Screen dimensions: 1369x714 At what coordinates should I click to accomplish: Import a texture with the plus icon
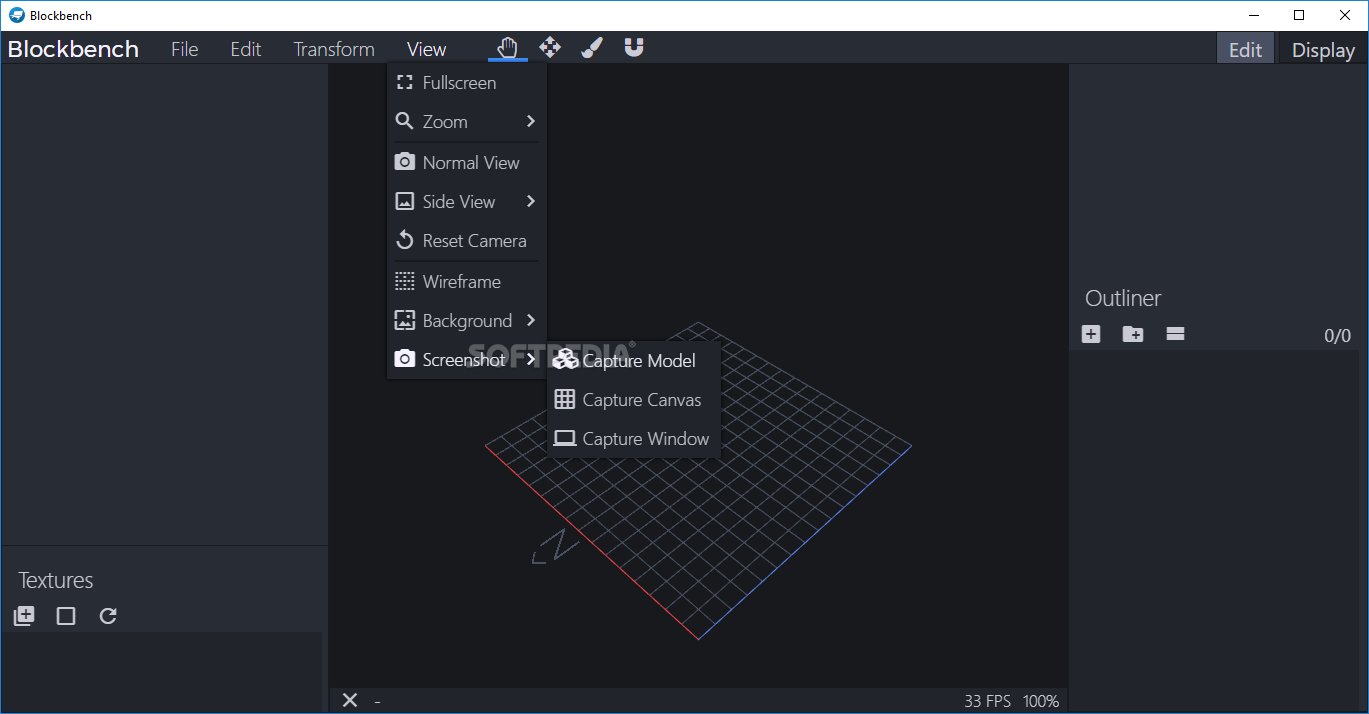click(x=24, y=616)
